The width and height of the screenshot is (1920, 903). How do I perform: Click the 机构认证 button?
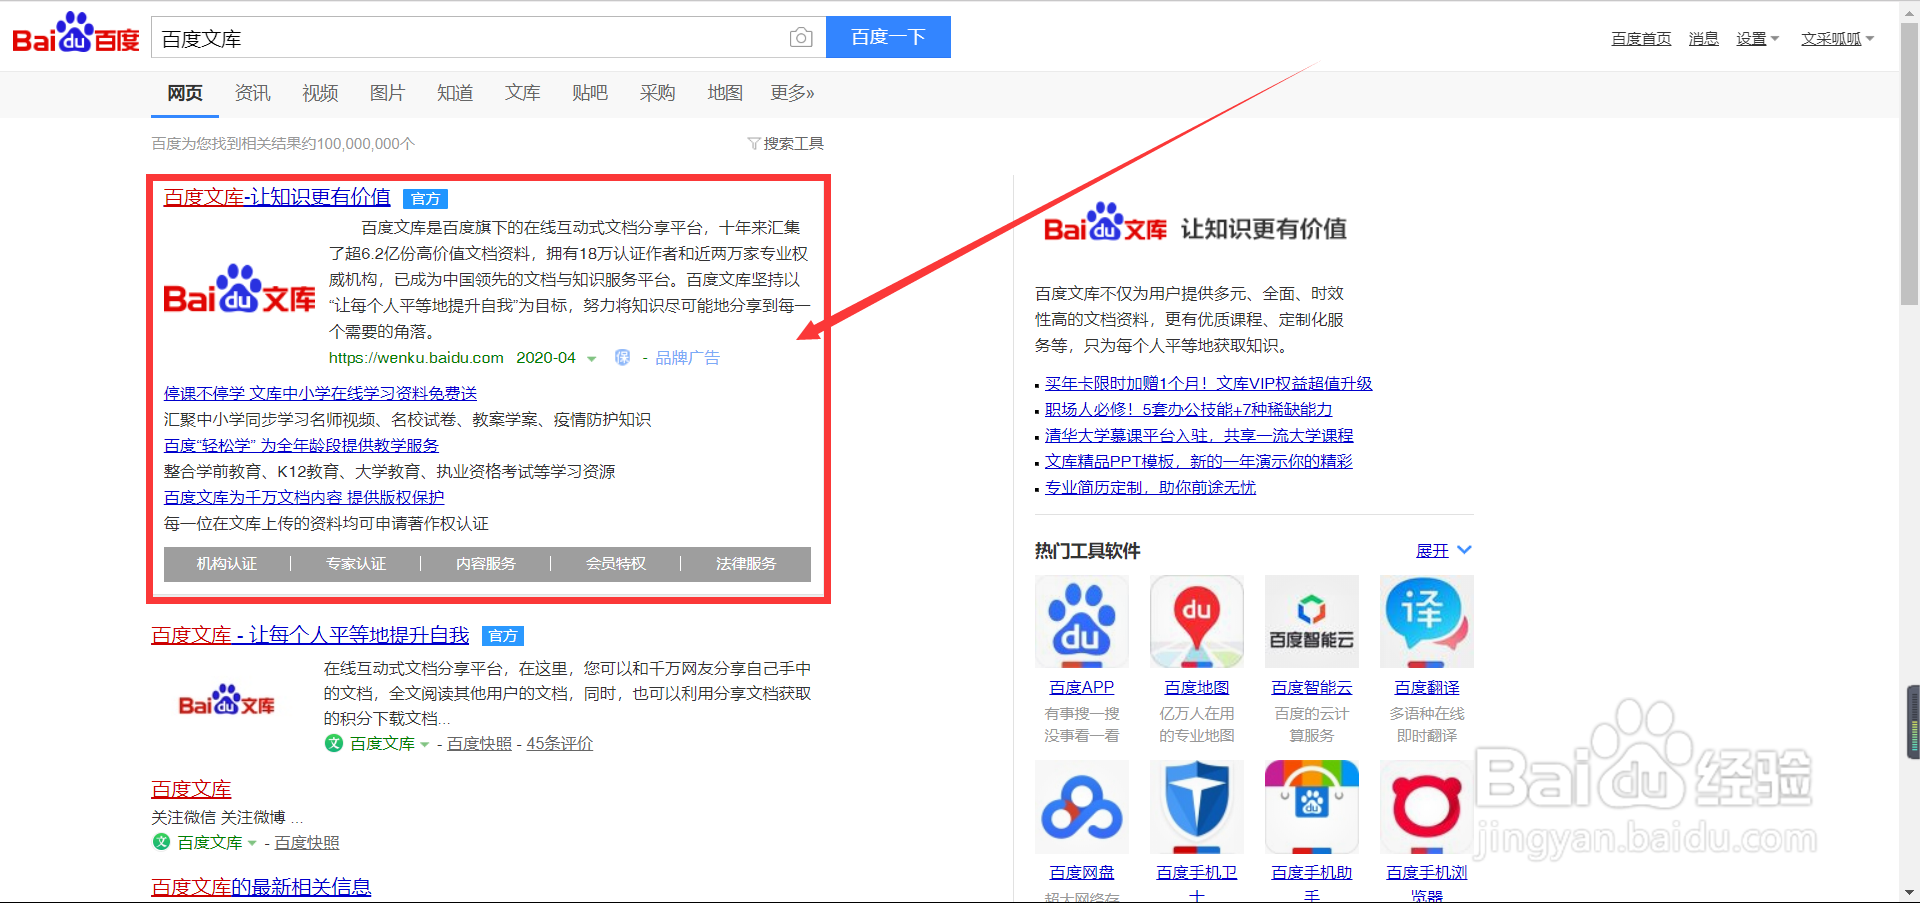pos(227,564)
